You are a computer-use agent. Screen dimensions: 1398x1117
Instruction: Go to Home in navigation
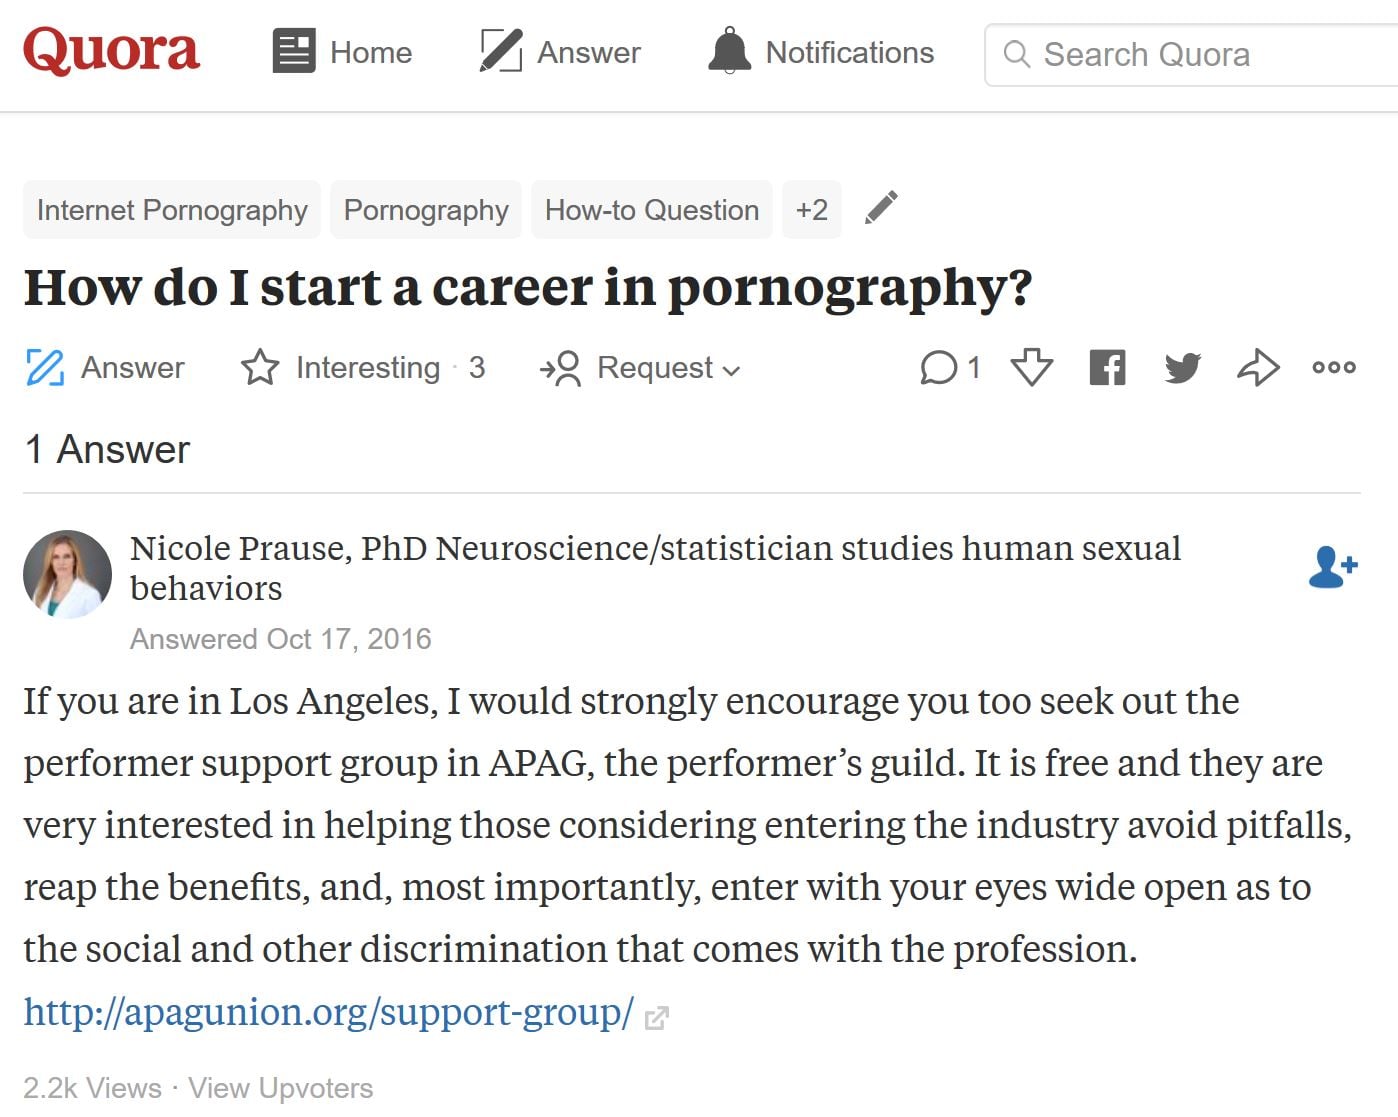[x=343, y=52]
